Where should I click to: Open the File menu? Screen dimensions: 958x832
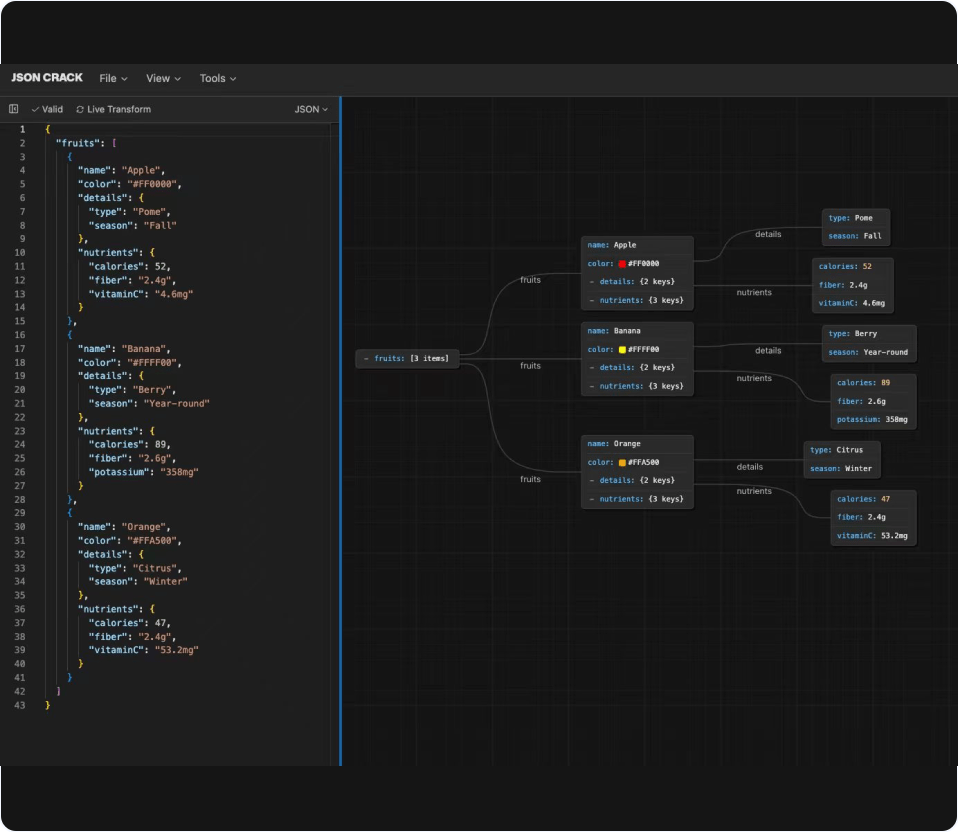click(x=114, y=78)
